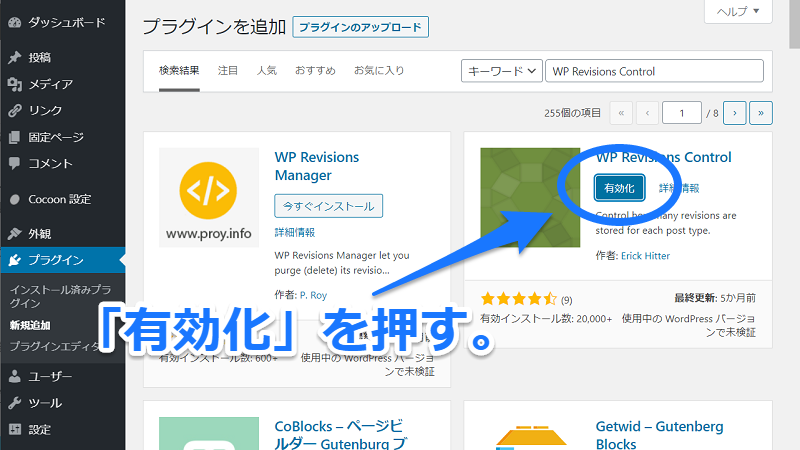
Task: Click プラグインのアップロード button
Action: pos(360,27)
